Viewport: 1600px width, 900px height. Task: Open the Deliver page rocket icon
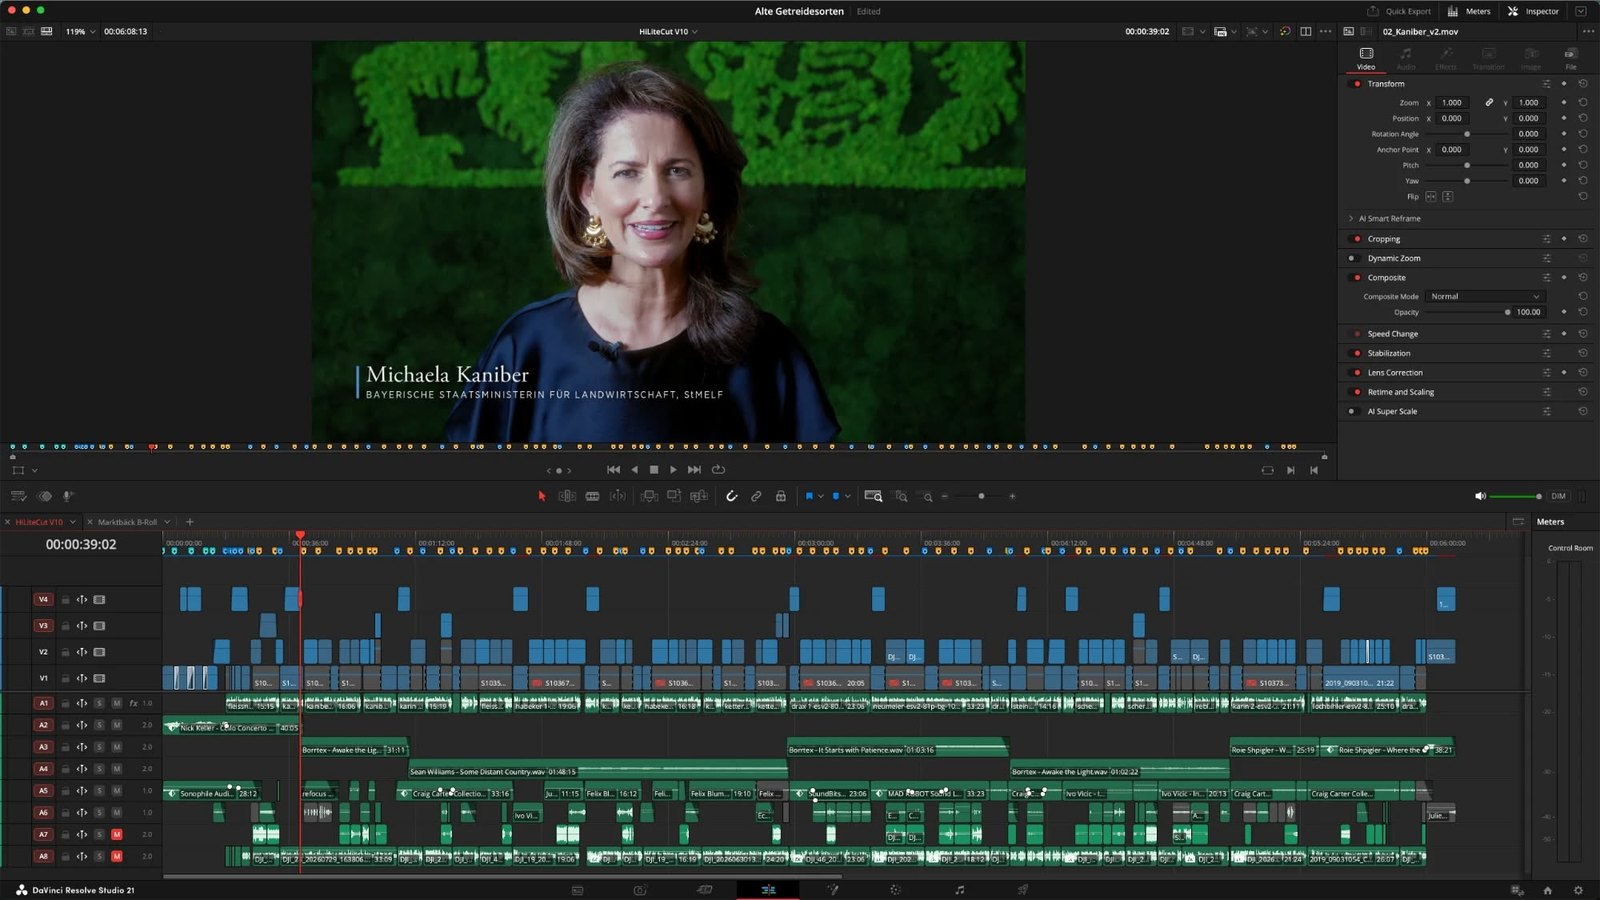(x=1023, y=890)
